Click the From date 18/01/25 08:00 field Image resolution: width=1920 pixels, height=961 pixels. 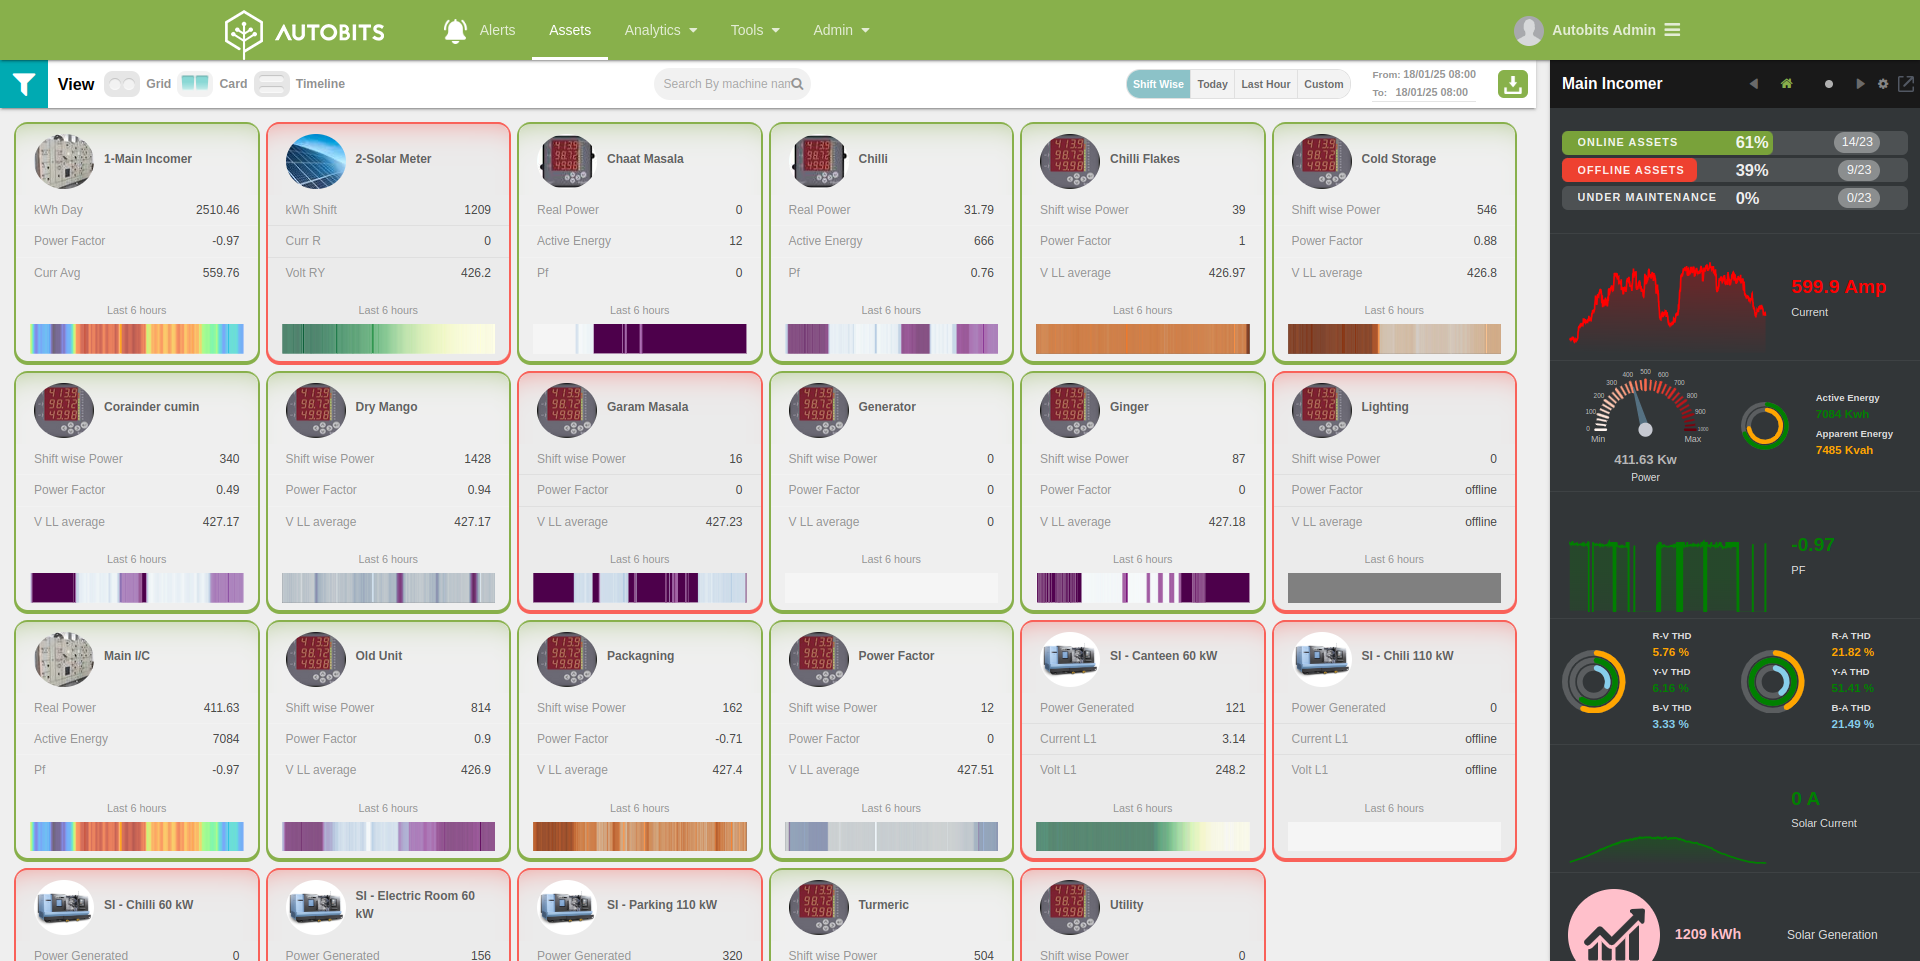point(1439,74)
